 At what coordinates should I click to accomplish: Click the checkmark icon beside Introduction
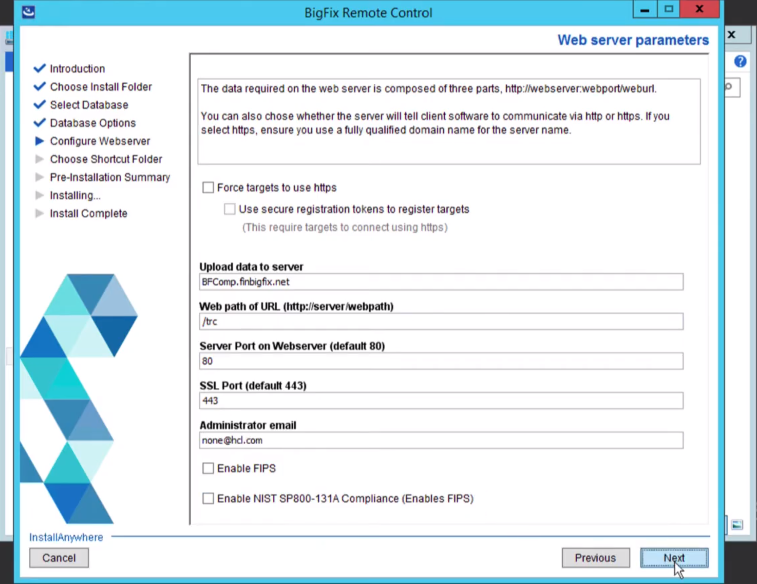pyautogui.click(x=40, y=69)
